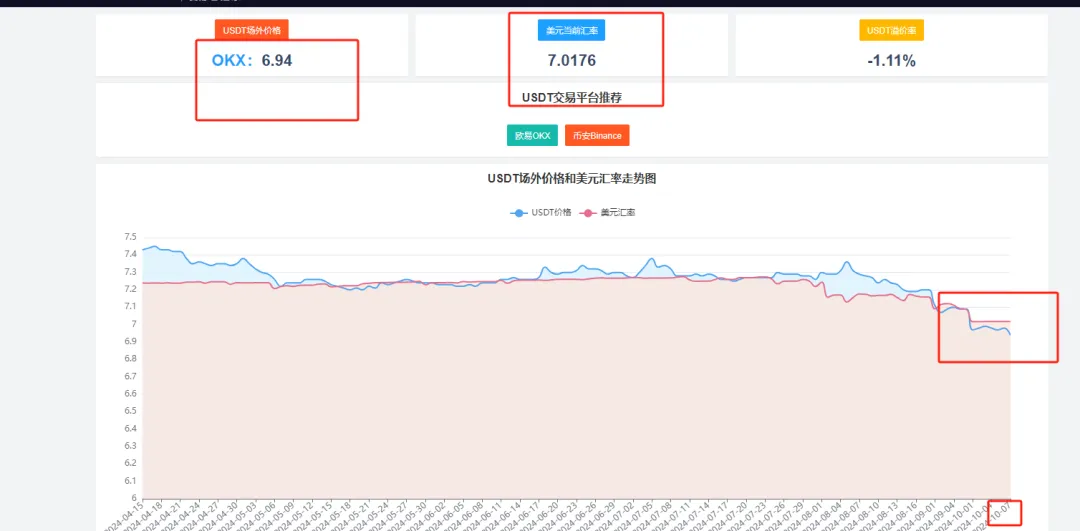
Task: Click the USDT交易平台推荐 heading
Action: pyautogui.click(x=572, y=98)
